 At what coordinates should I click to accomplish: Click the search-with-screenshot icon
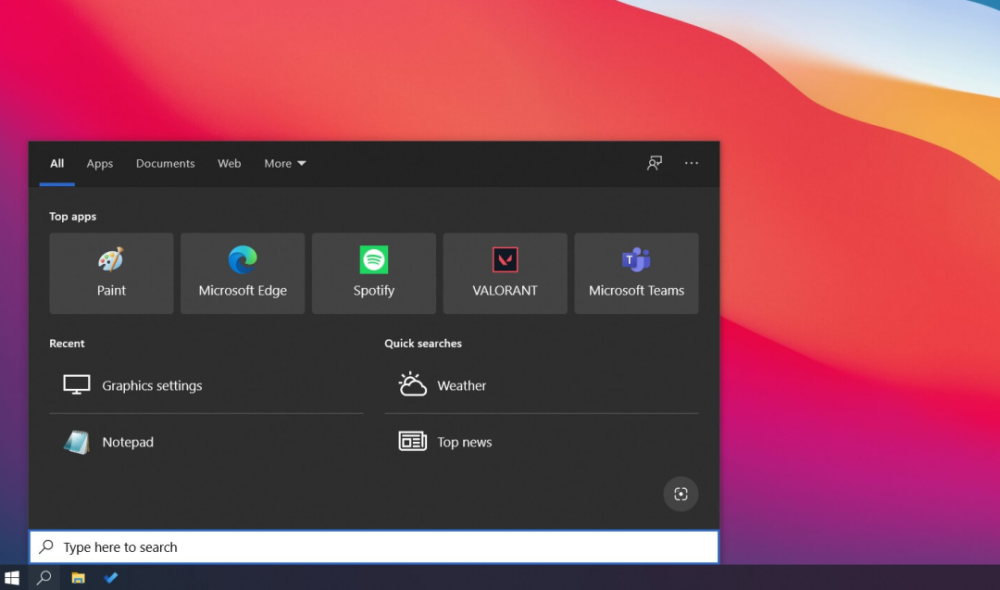point(680,494)
